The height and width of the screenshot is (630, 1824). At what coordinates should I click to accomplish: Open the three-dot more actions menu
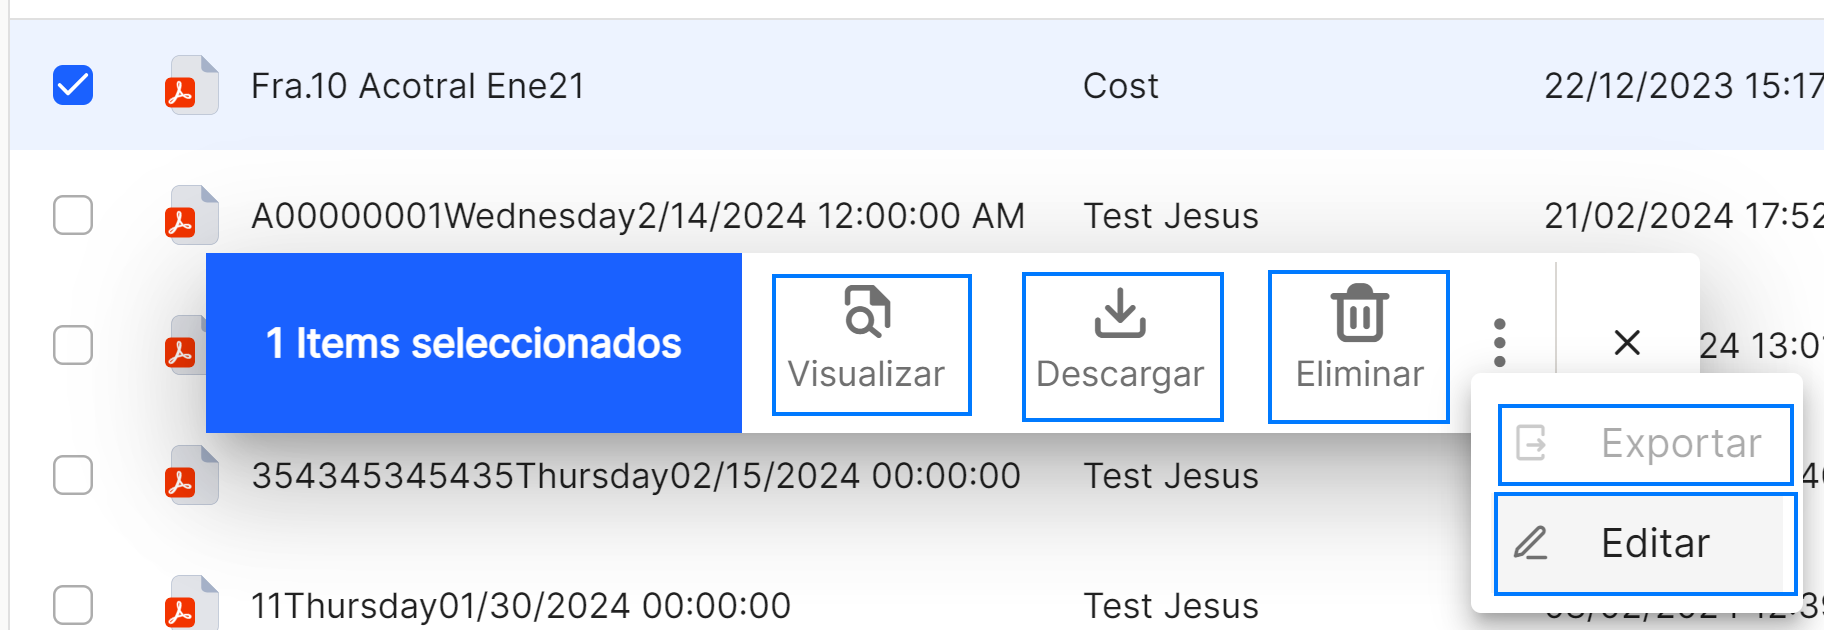tap(1499, 343)
